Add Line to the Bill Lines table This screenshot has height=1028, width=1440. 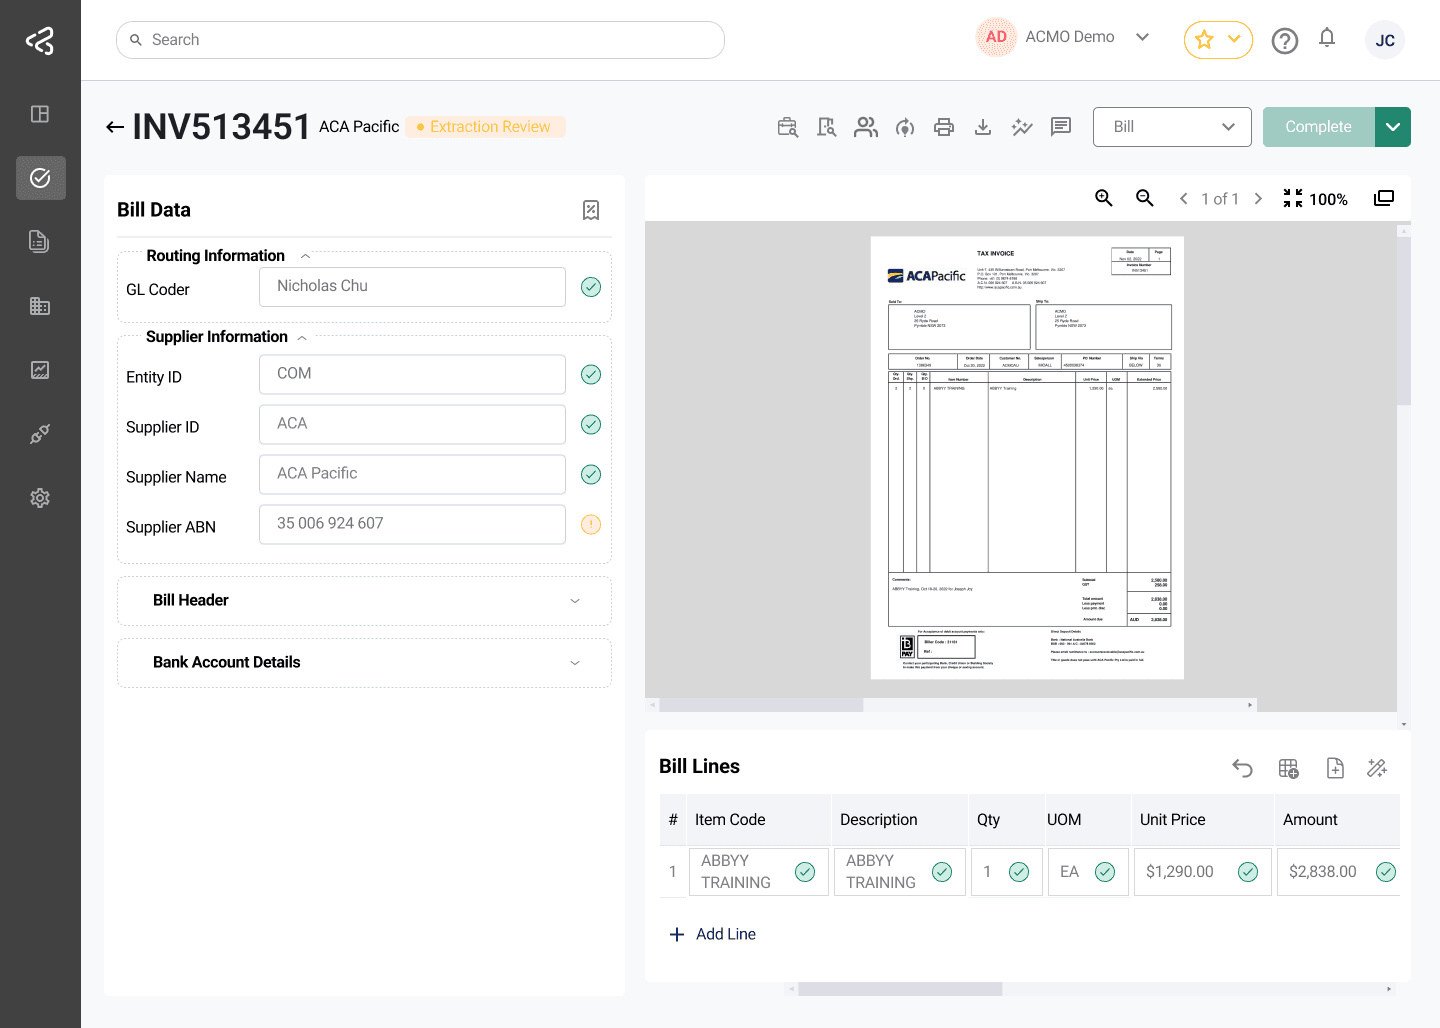[x=713, y=934]
